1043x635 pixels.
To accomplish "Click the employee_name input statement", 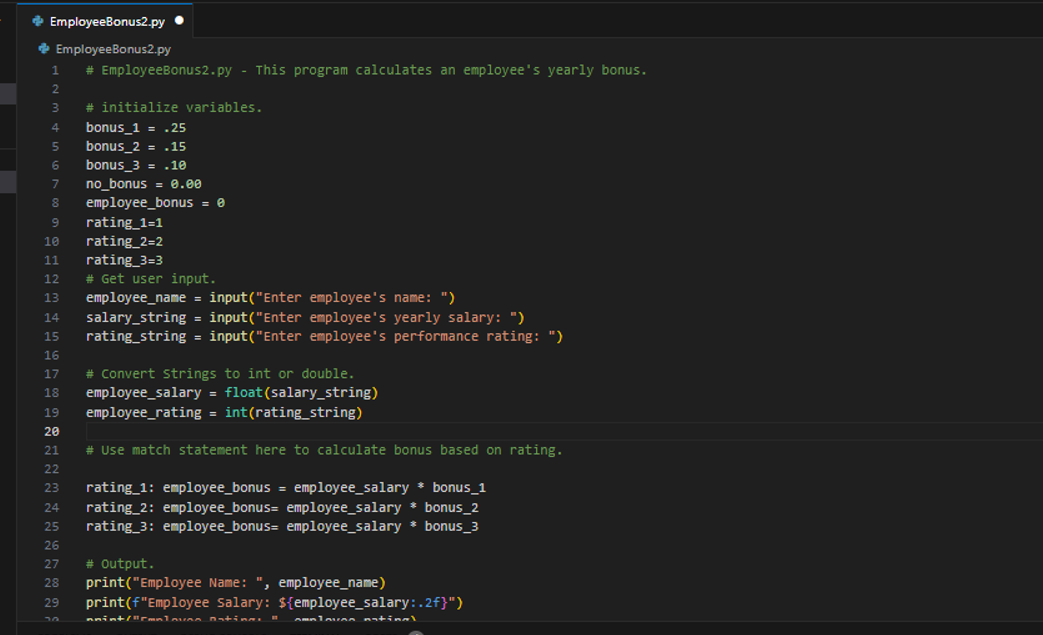I will (x=270, y=297).
